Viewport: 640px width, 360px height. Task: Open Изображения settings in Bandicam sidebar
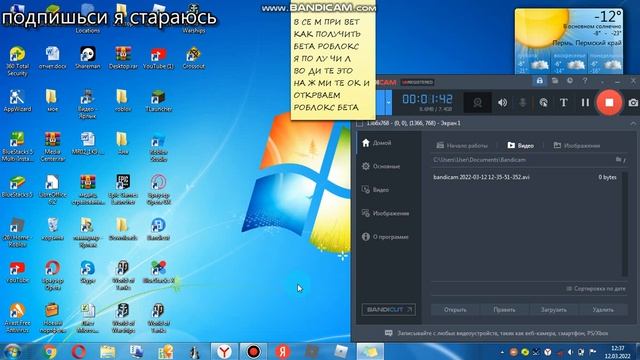click(x=385, y=213)
